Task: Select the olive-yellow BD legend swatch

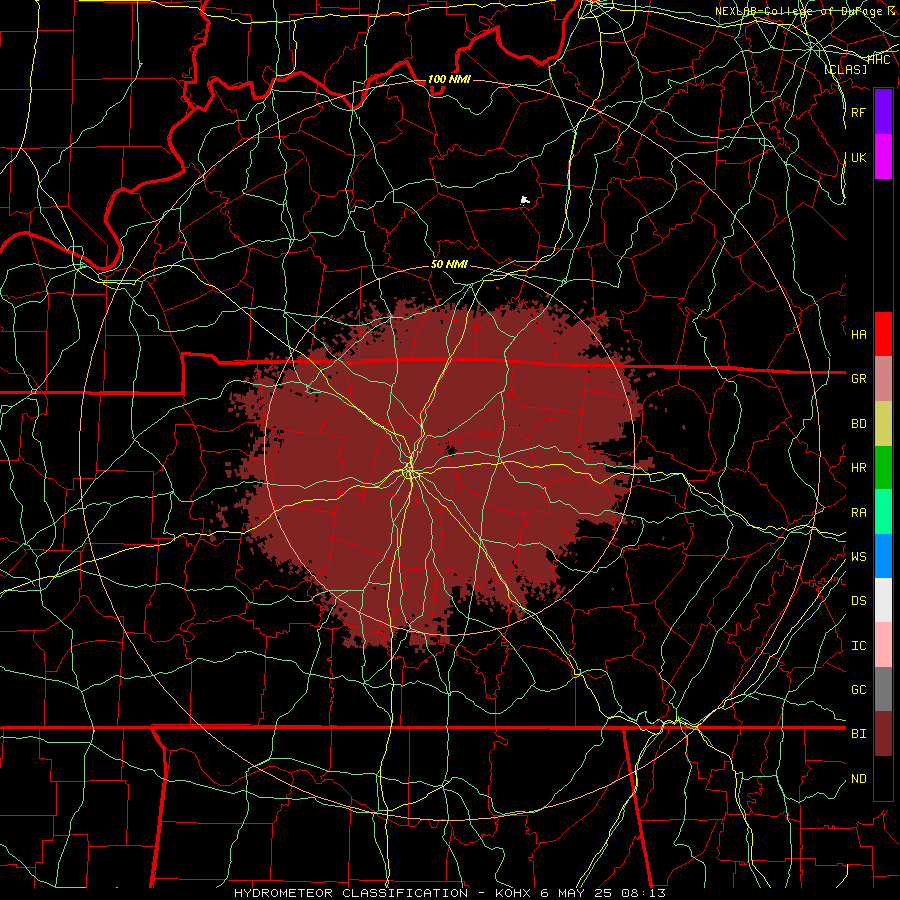Action: click(x=883, y=424)
